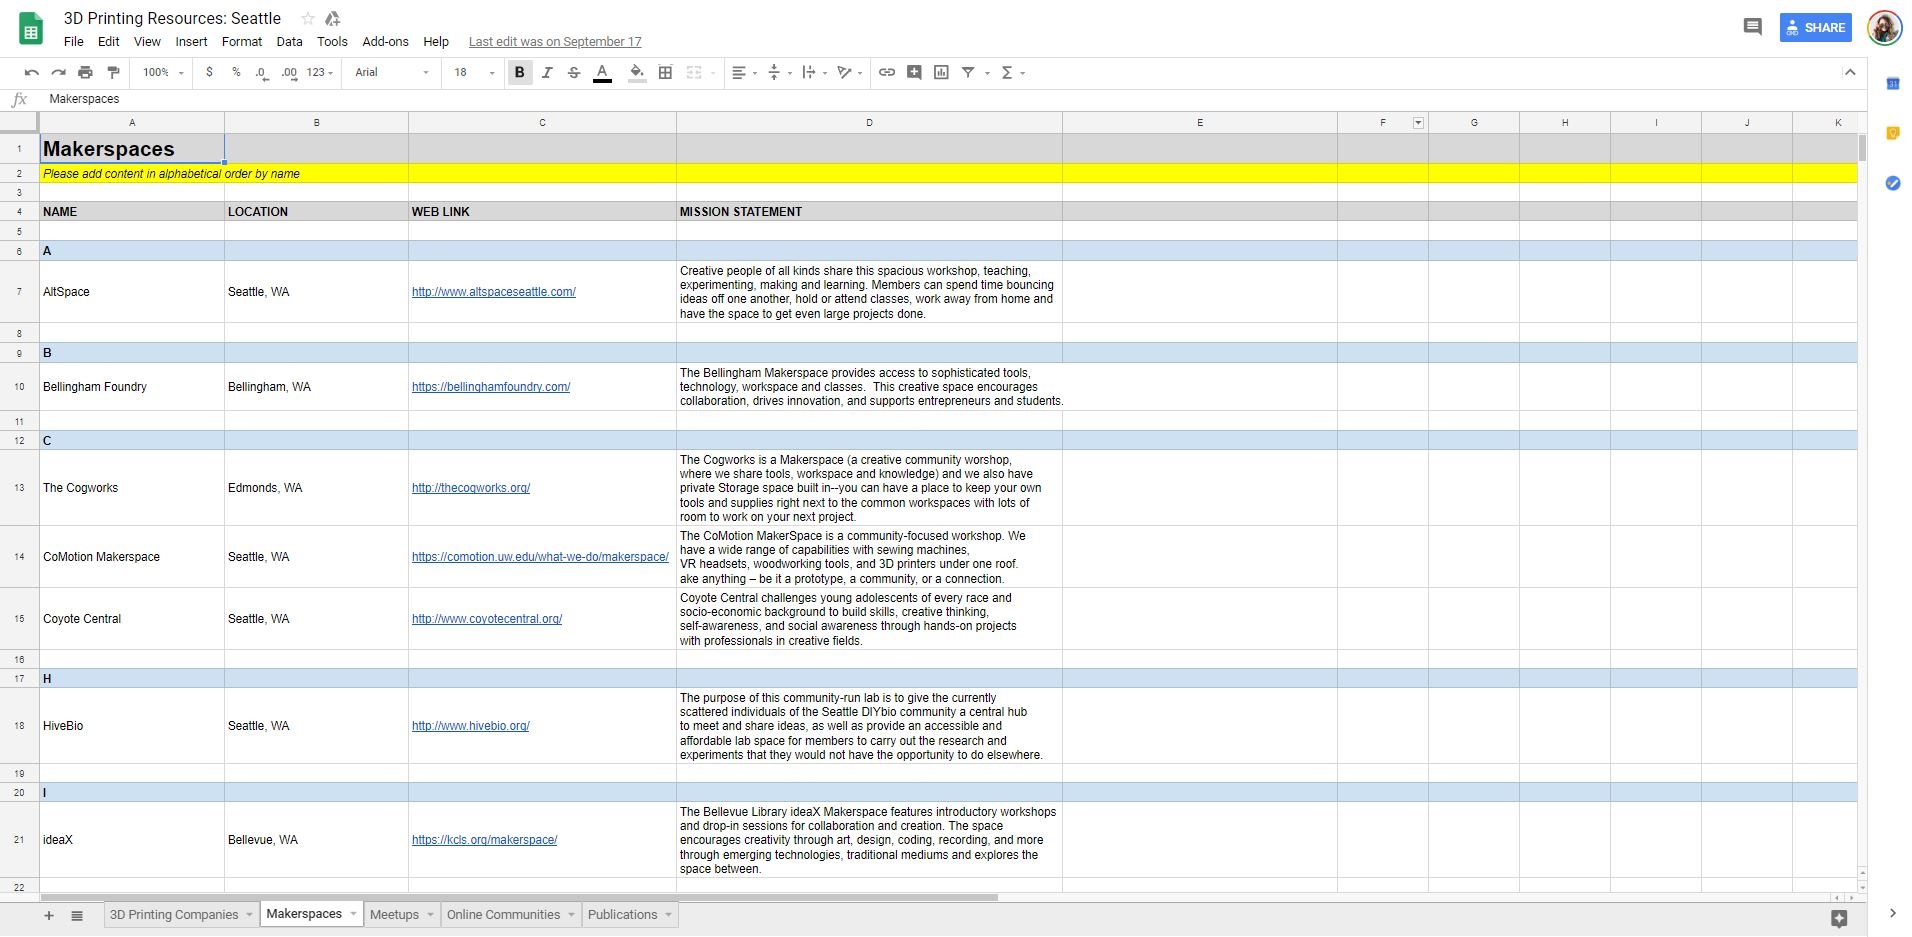This screenshot has height=937, width=1912.
Task: Open the text color picker
Action: click(x=602, y=72)
